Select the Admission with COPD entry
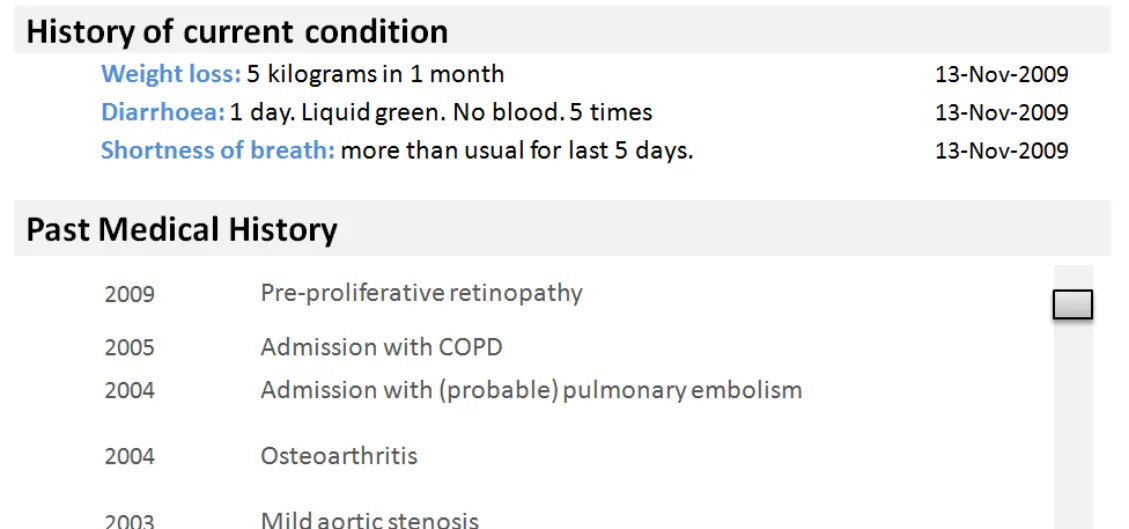 click(381, 347)
